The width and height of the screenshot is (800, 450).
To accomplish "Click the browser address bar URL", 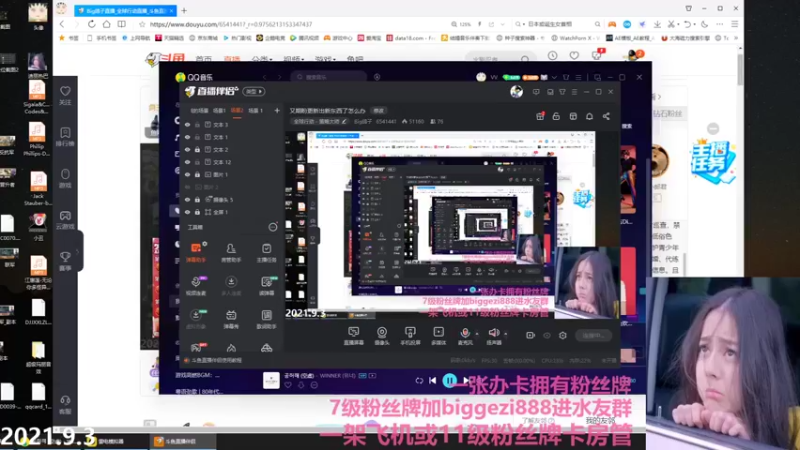I will pos(231,24).
